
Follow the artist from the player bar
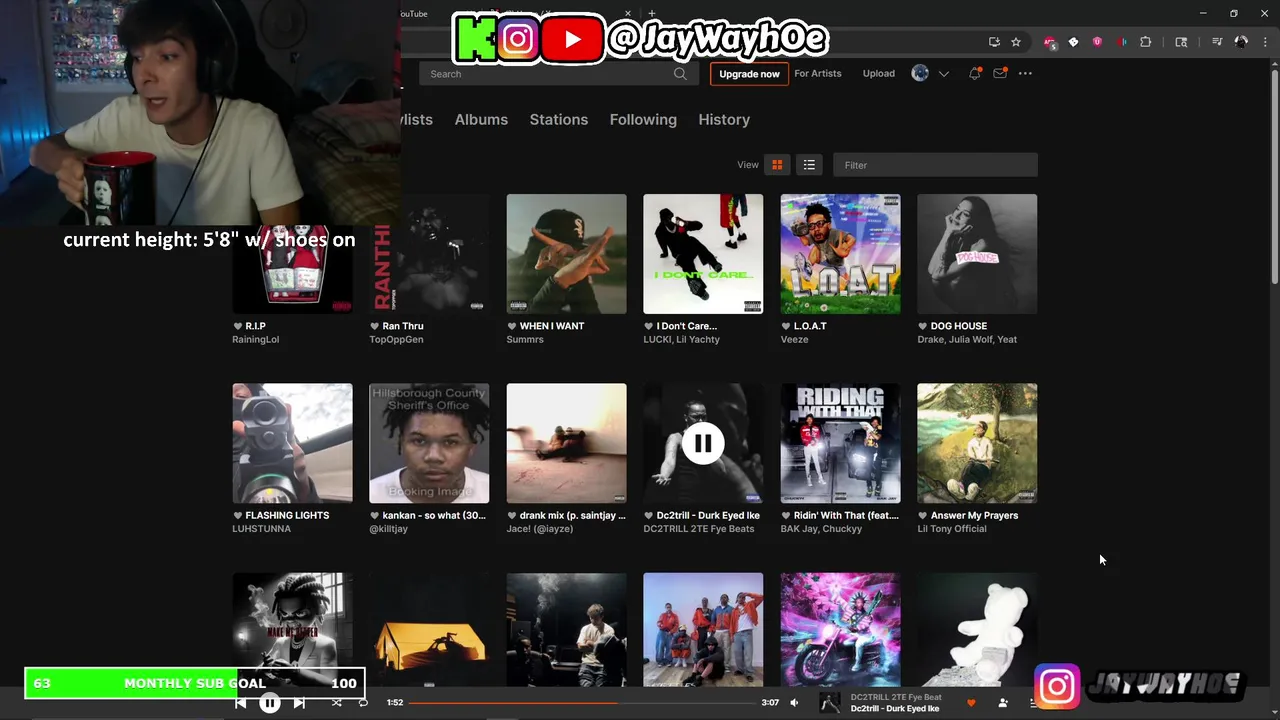[x=1003, y=703]
